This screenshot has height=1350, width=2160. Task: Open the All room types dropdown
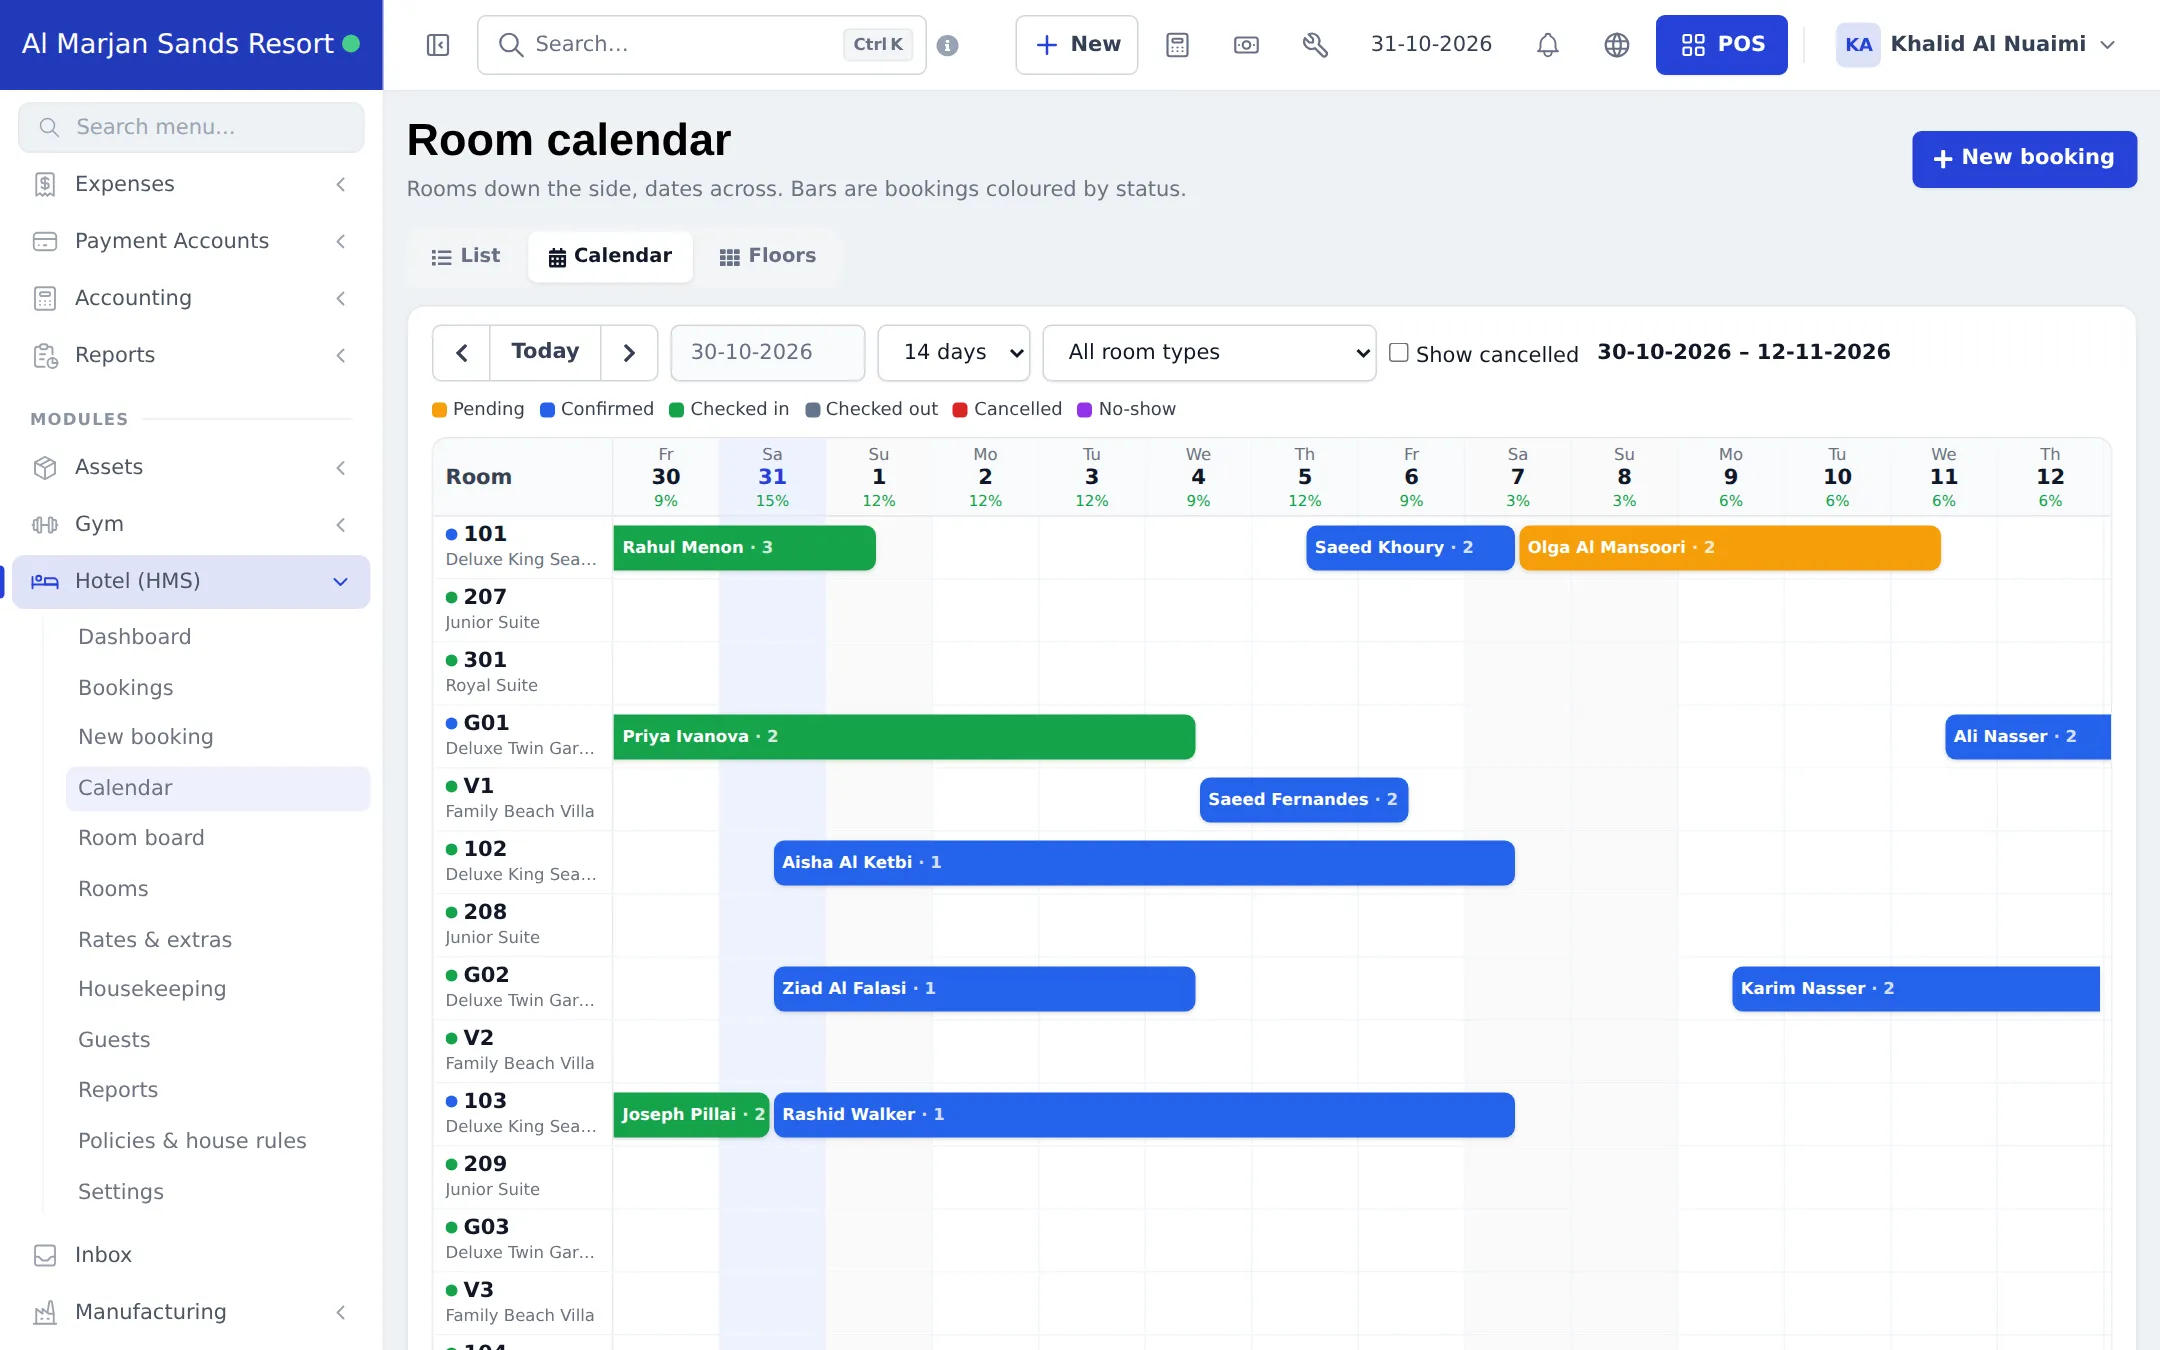[1209, 353]
